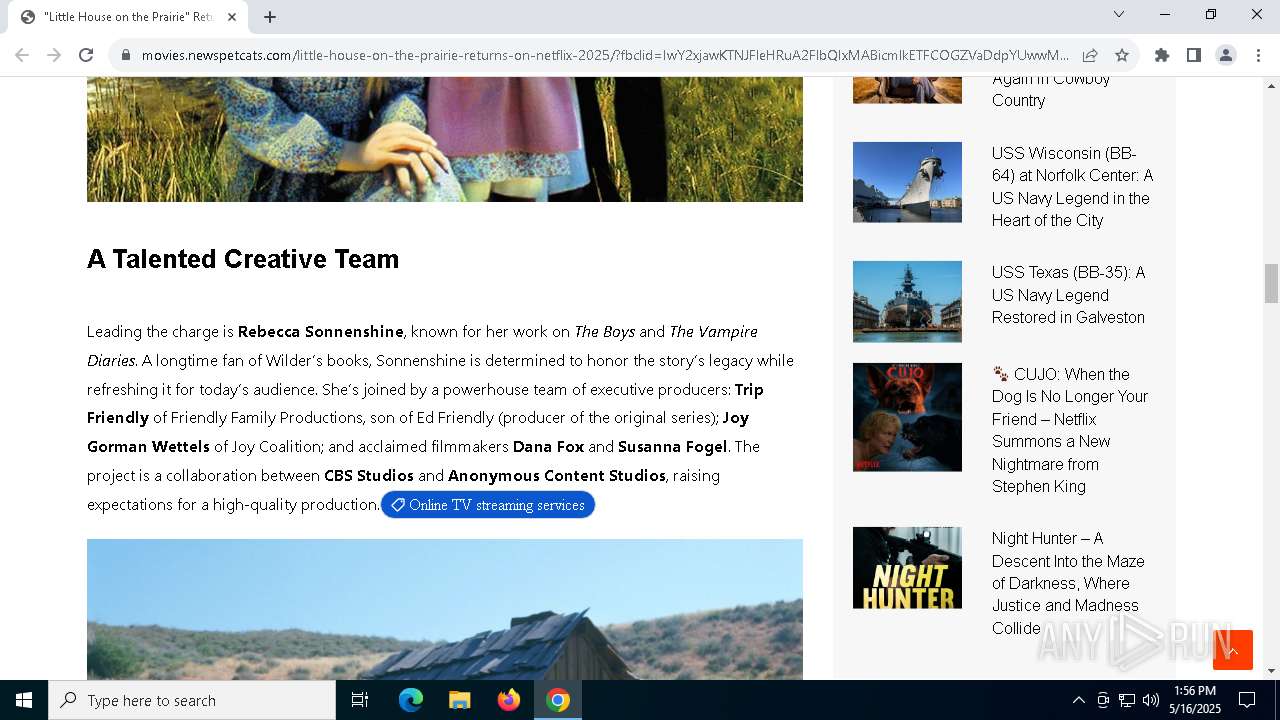Open File Explorer from the taskbar
Screen dimensions: 1280x720
(x=460, y=700)
